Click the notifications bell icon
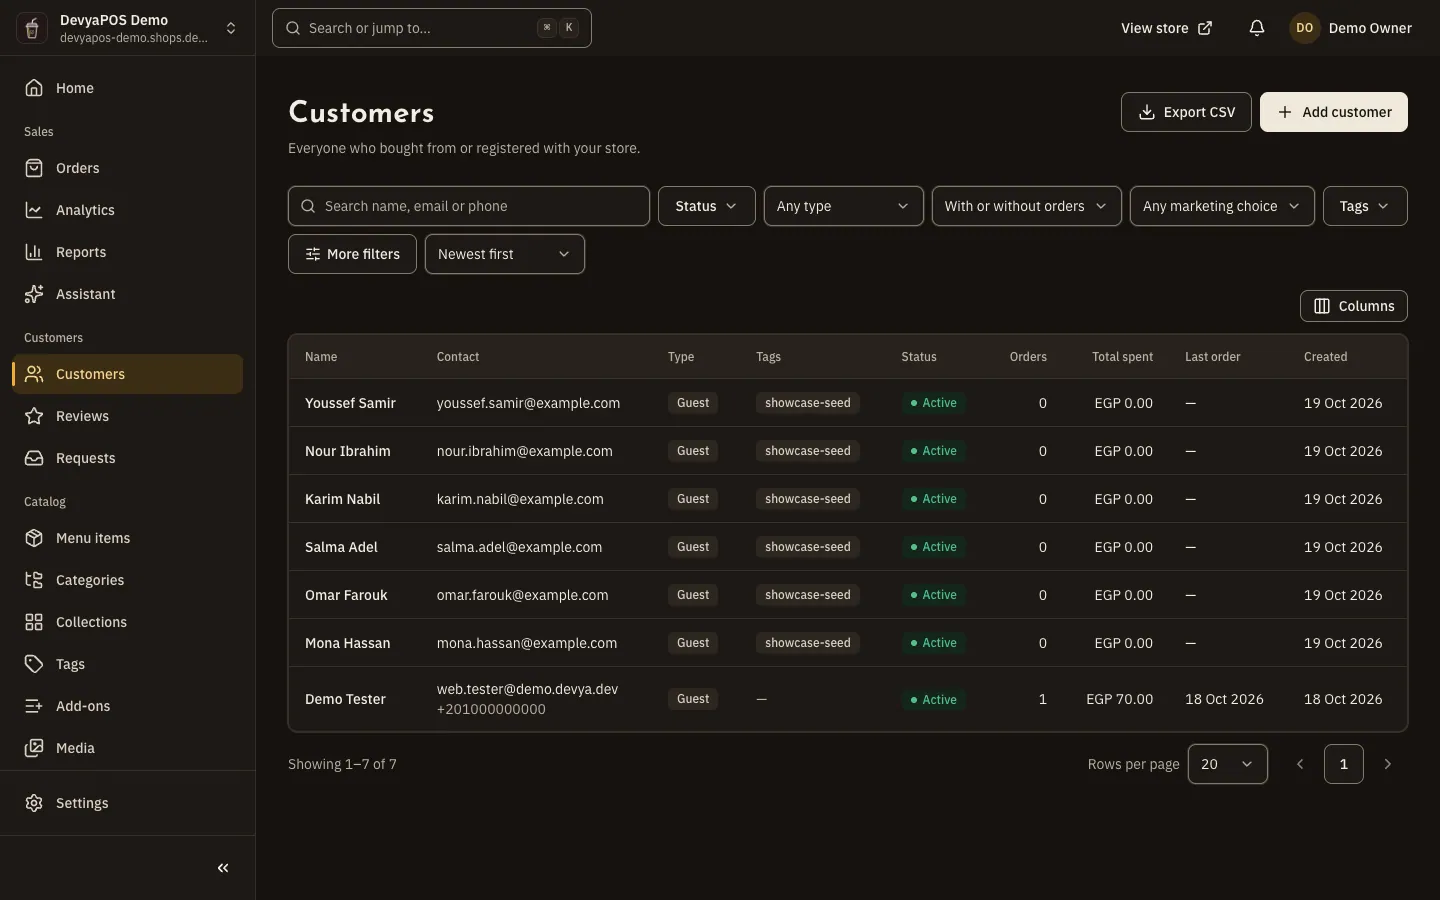The width and height of the screenshot is (1440, 900). pyautogui.click(x=1257, y=28)
